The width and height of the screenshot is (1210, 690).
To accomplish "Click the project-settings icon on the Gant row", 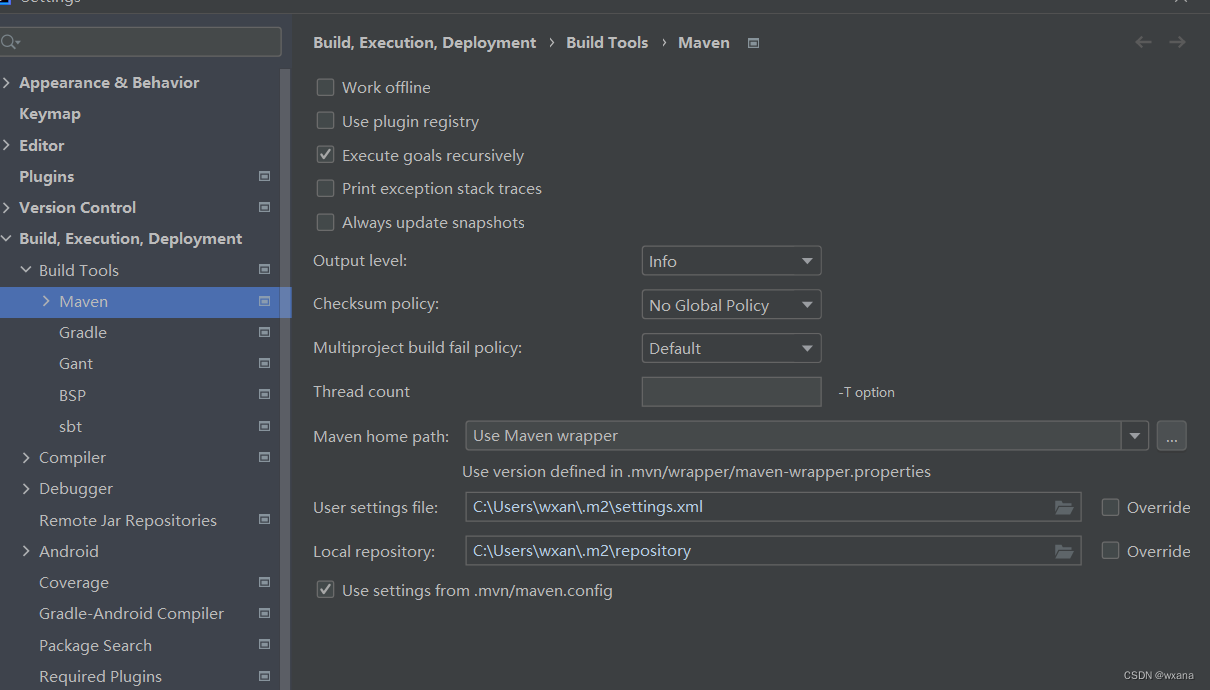I will tap(264, 363).
